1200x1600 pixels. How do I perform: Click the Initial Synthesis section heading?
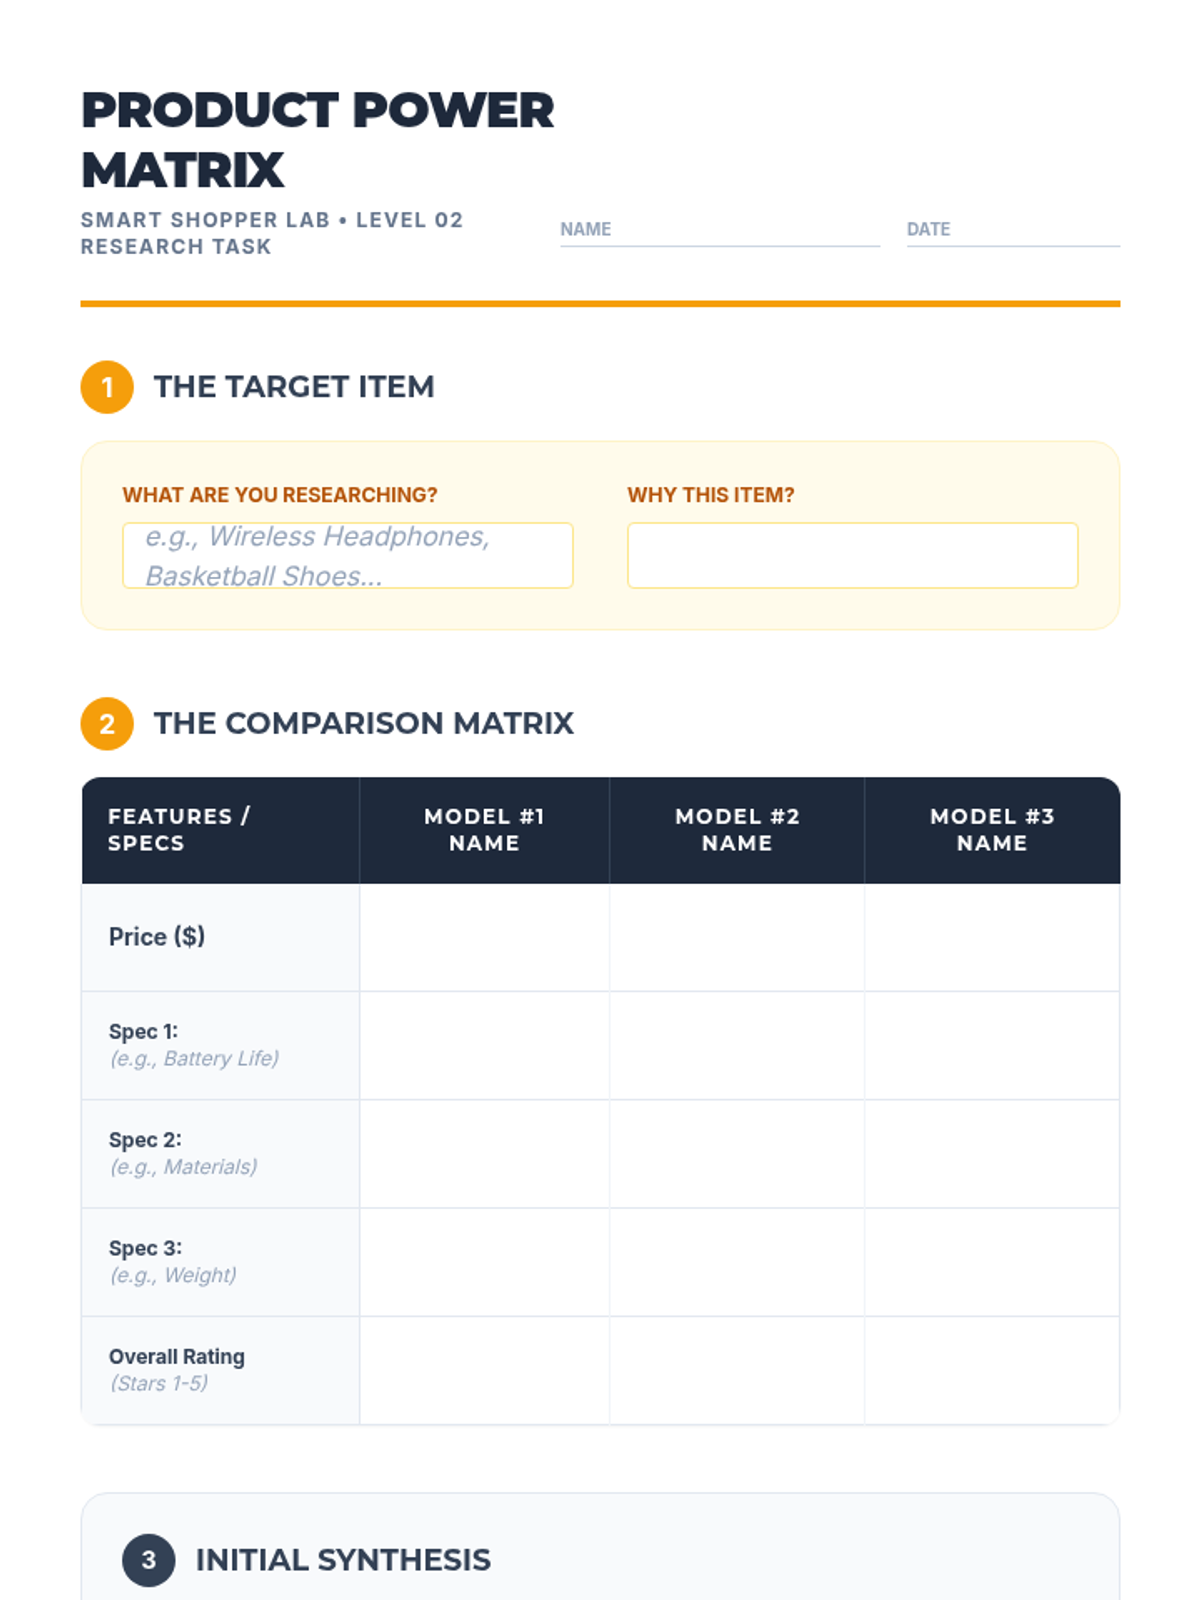tap(343, 1560)
